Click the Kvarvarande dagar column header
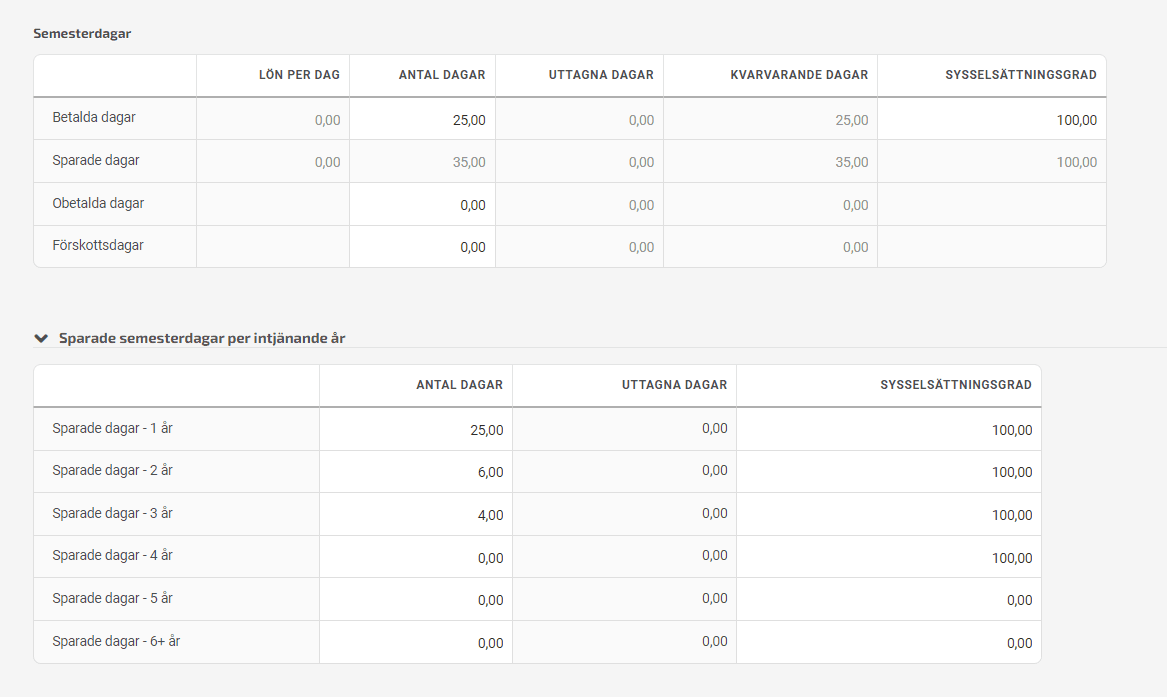 click(799, 75)
